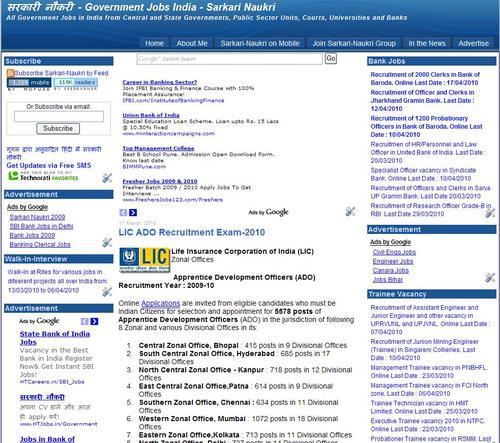This screenshot has width=500, height=443.
Task: Click the previous arrow in the left sidebar ad block
Action: [x=85, y=321]
